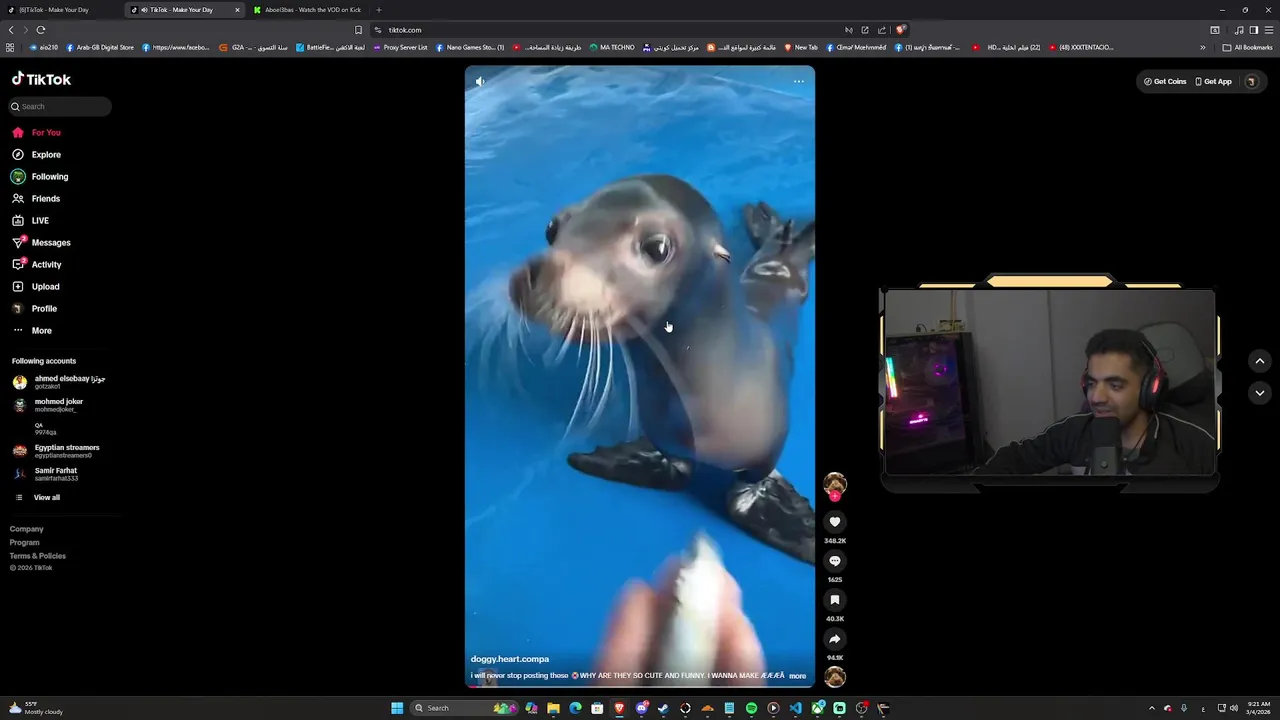Click Get Coins button
The image size is (1280, 720).
pos(1166,81)
